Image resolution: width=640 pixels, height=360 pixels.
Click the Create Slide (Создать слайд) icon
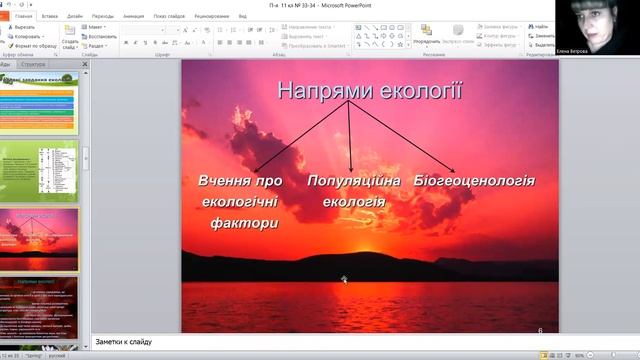coord(70,30)
